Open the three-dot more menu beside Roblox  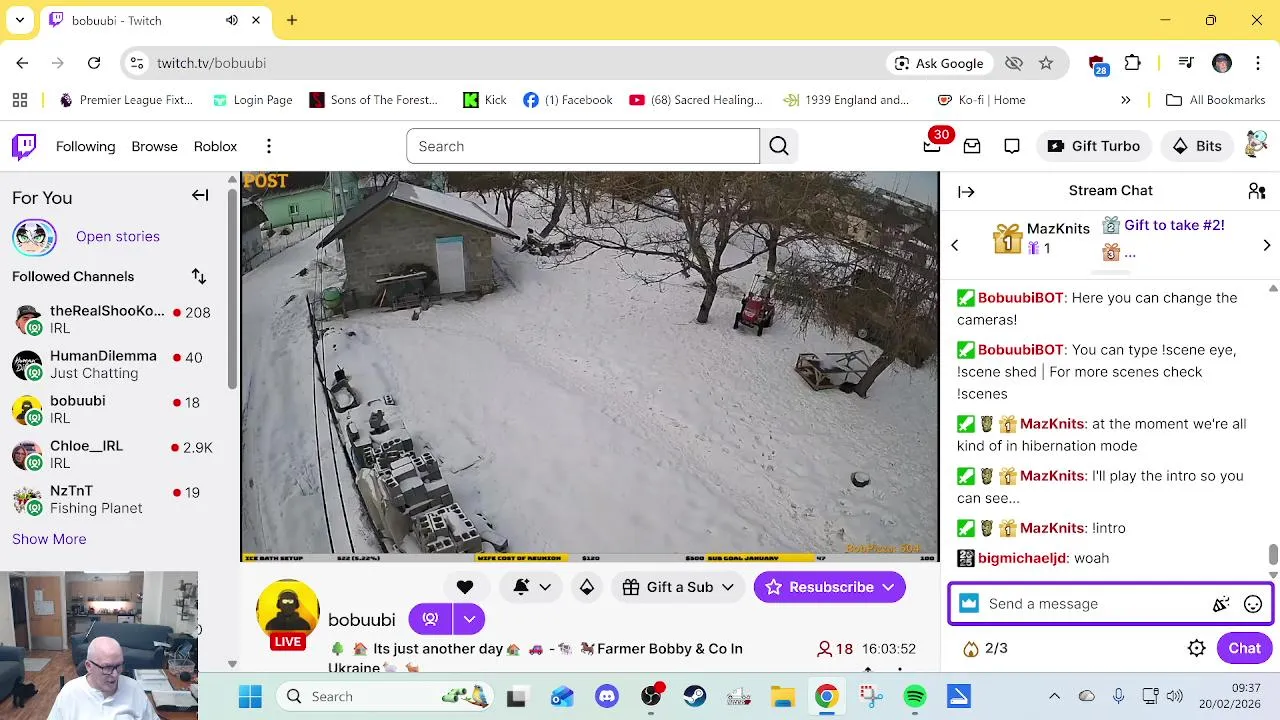click(x=269, y=146)
